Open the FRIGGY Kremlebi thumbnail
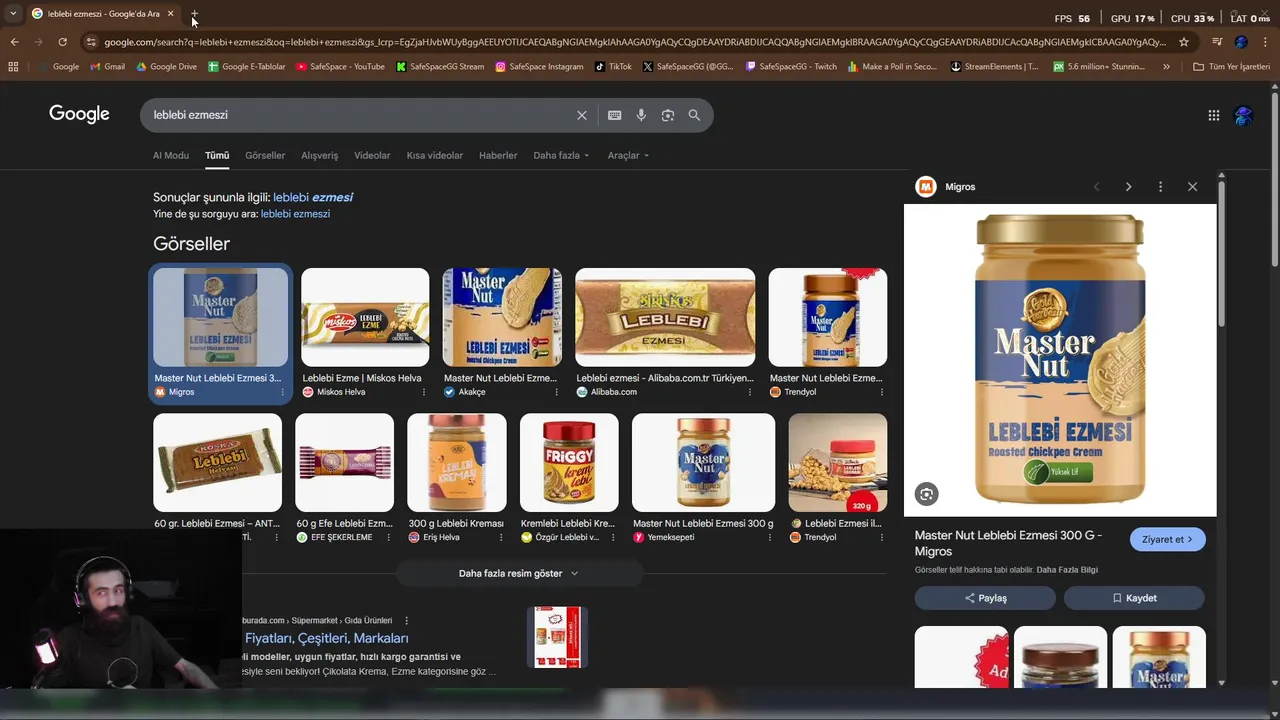Screen dimensions: 1280x720 click(569, 463)
